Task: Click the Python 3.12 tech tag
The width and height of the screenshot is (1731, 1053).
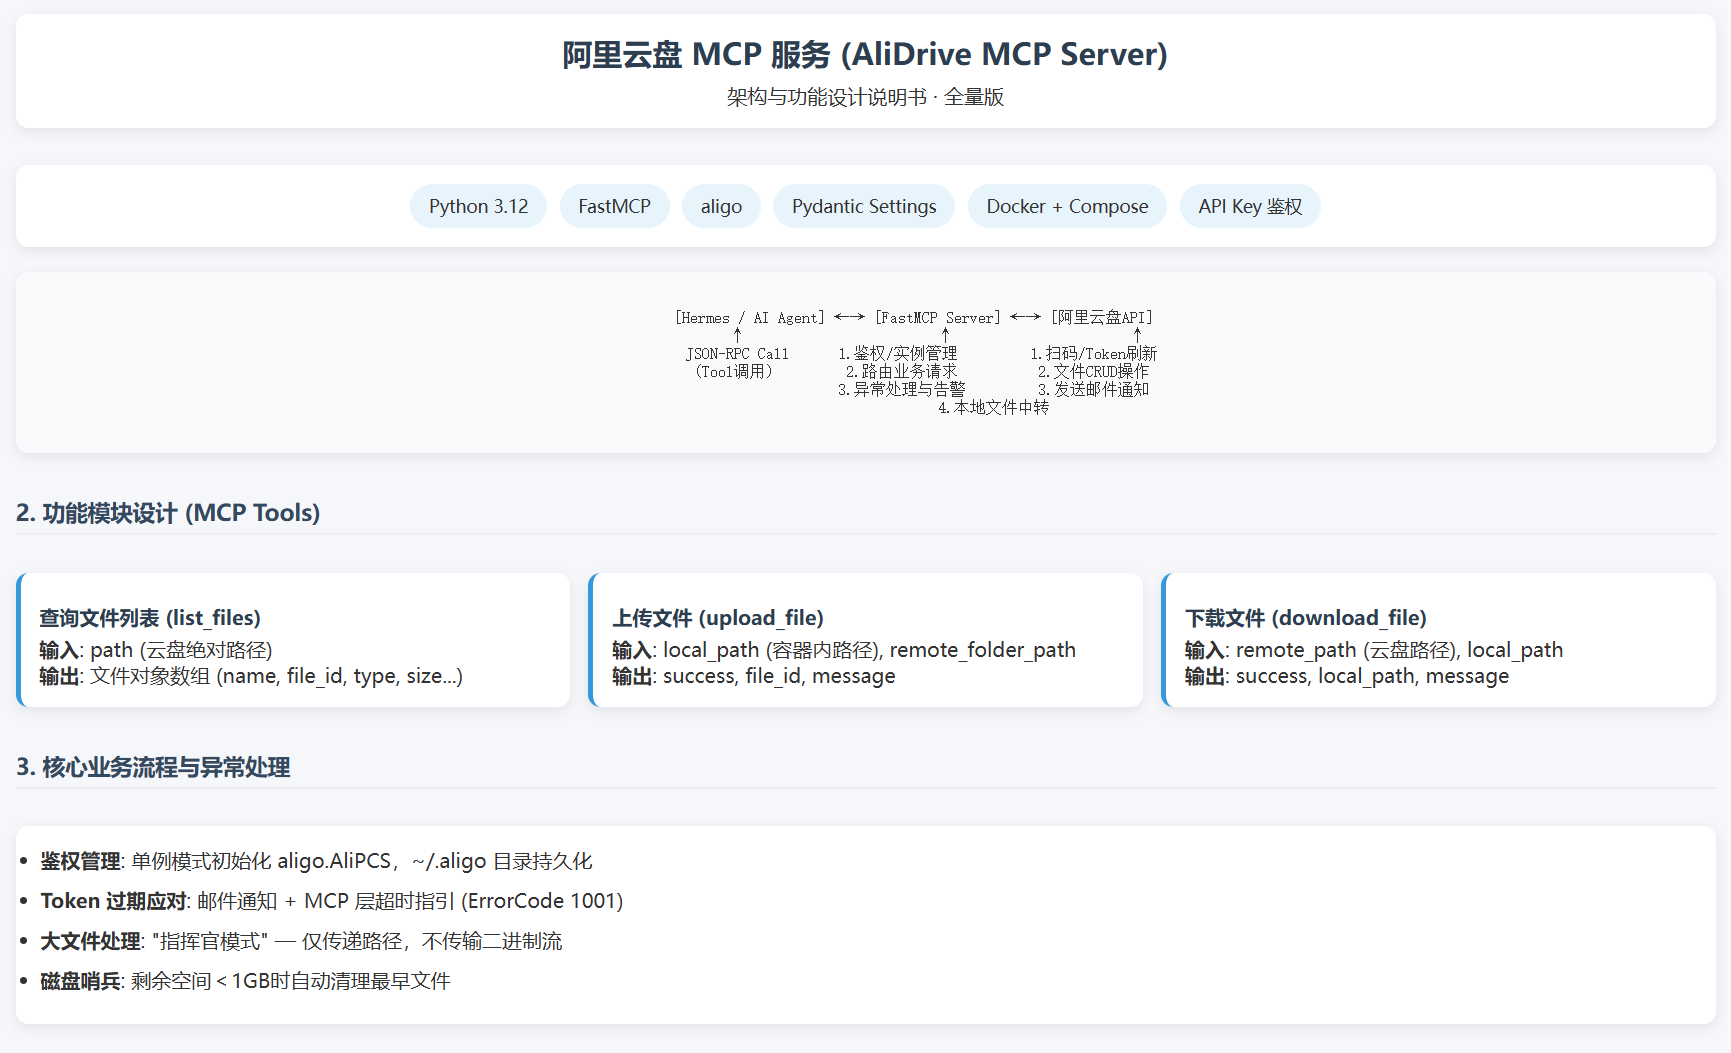Action: tap(478, 206)
